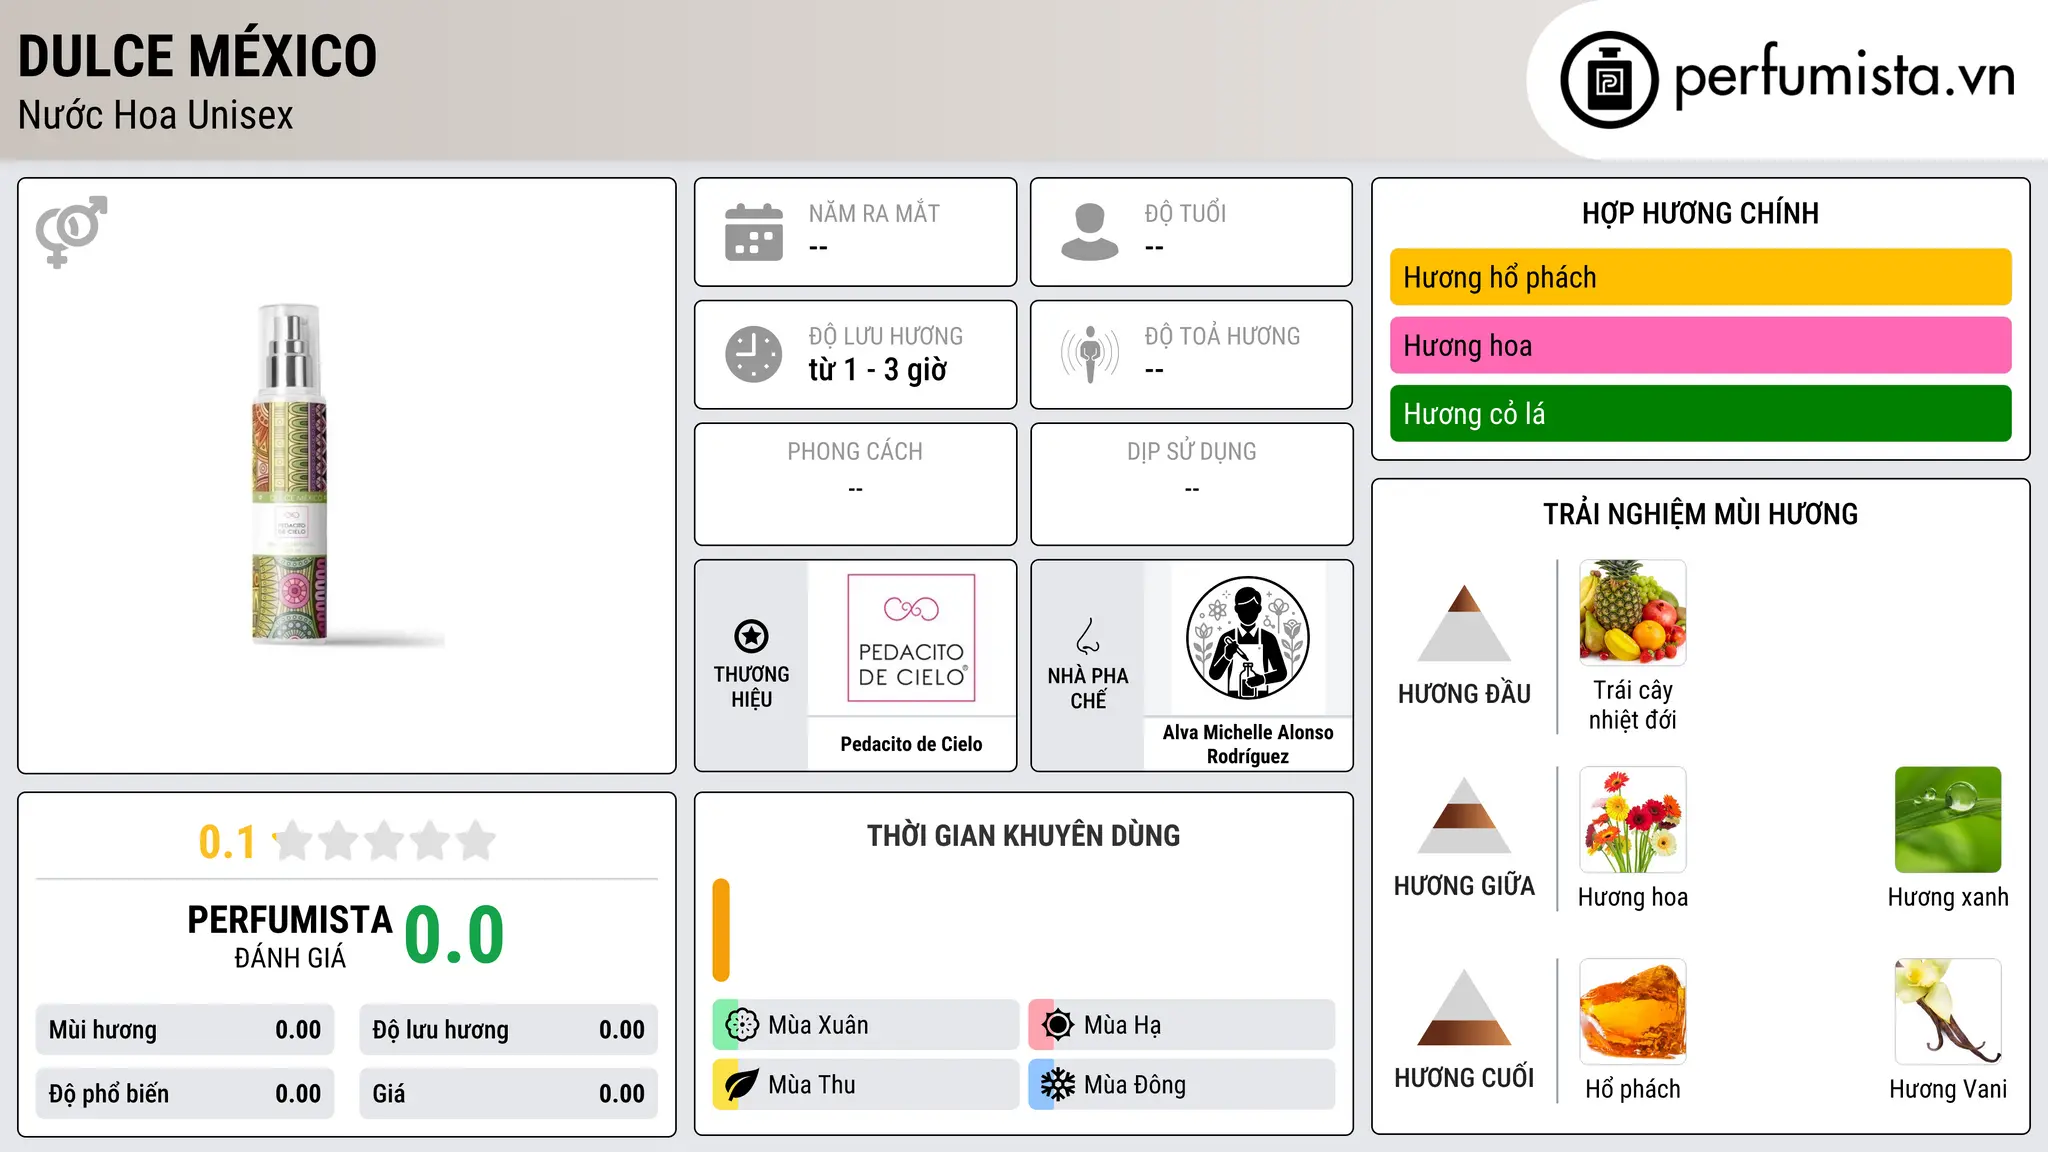The width and height of the screenshot is (2048, 1152).
Task: Select the Mùa Xuân season button
Action: (866, 1025)
